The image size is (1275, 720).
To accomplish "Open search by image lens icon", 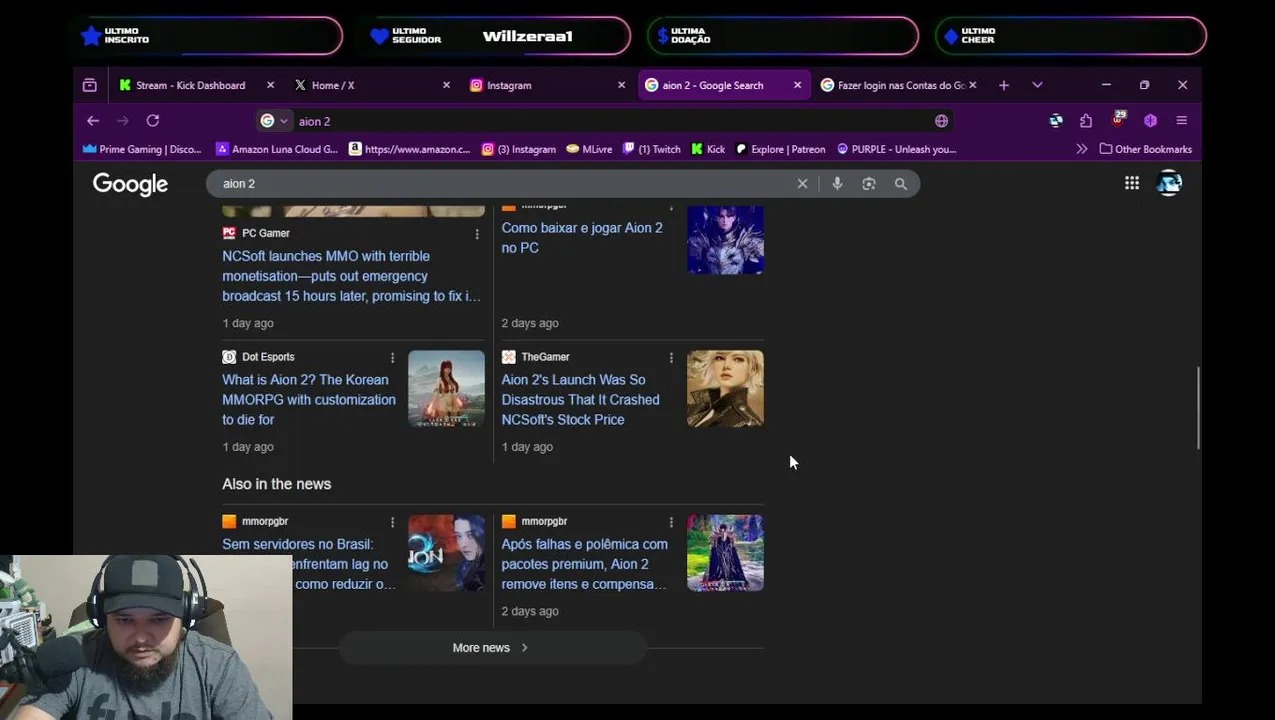I will tap(869, 184).
